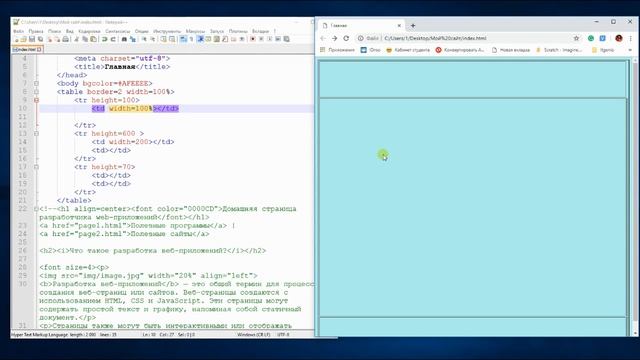Create a new document in Notepad++ toolbar
The height and width of the screenshot is (360, 640).
[16, 39]
